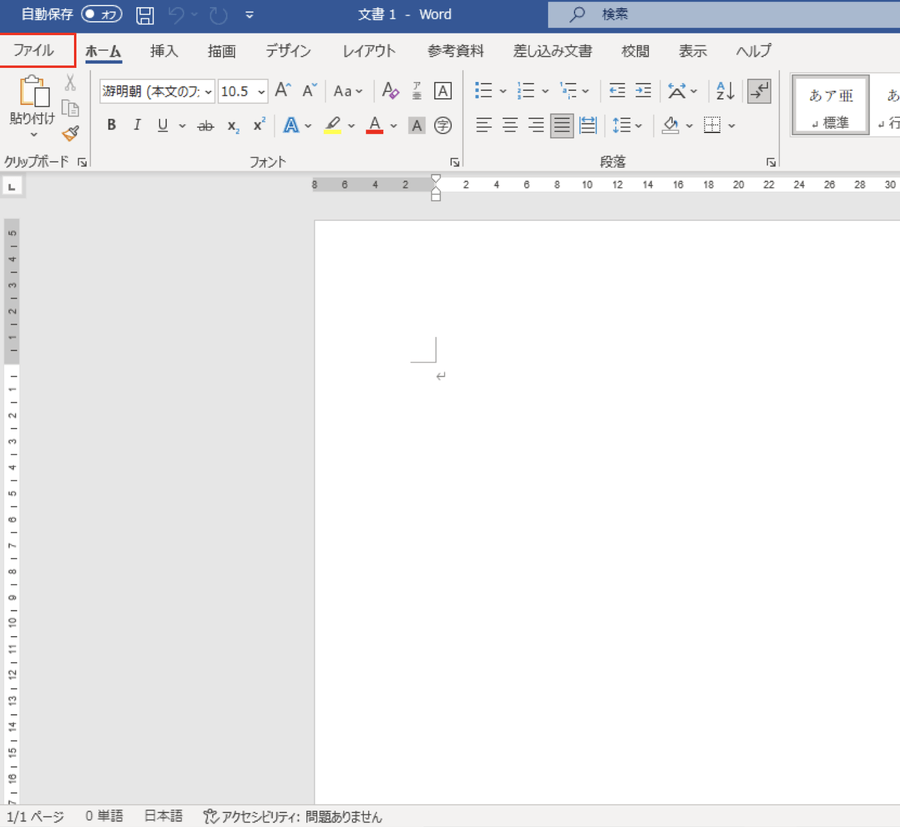
Task: Open numbered list style dropdown arrow
Action: [x=545, y=91]
